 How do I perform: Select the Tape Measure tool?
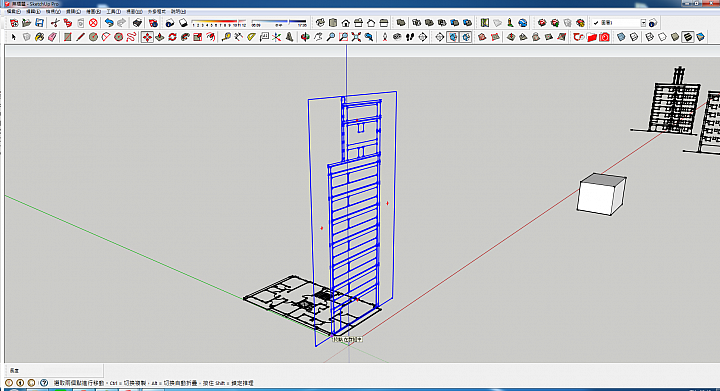(x=226, y=37)
